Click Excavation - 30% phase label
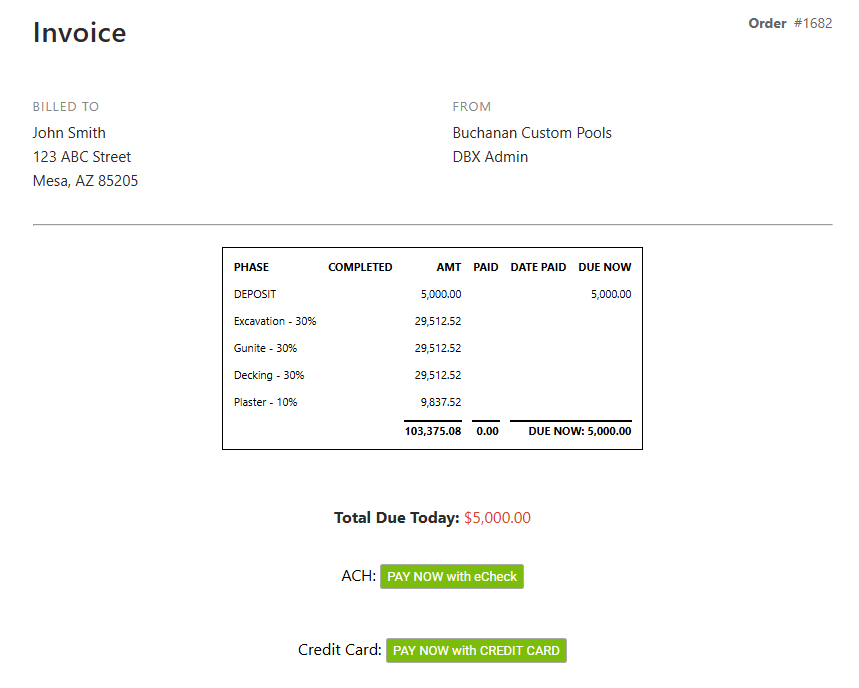This screenshot has height=688, width=859. [x=275, y=321]
